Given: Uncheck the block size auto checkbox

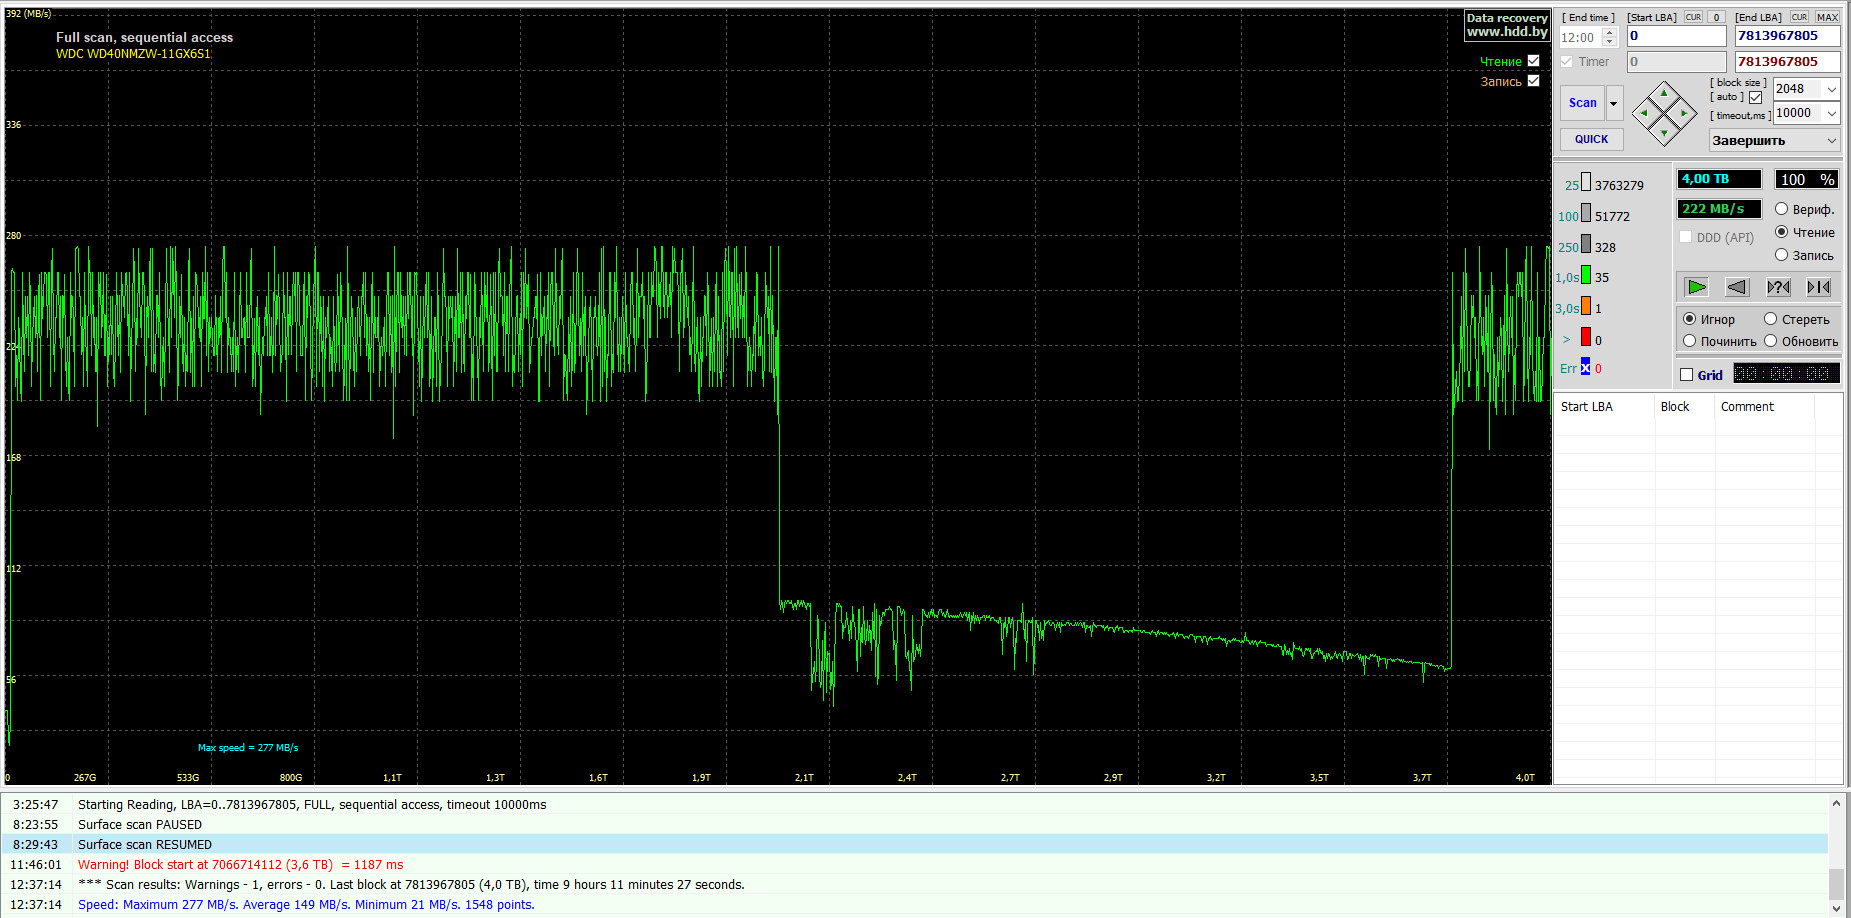Looking at the screenshot, I should coord(1755,97).
